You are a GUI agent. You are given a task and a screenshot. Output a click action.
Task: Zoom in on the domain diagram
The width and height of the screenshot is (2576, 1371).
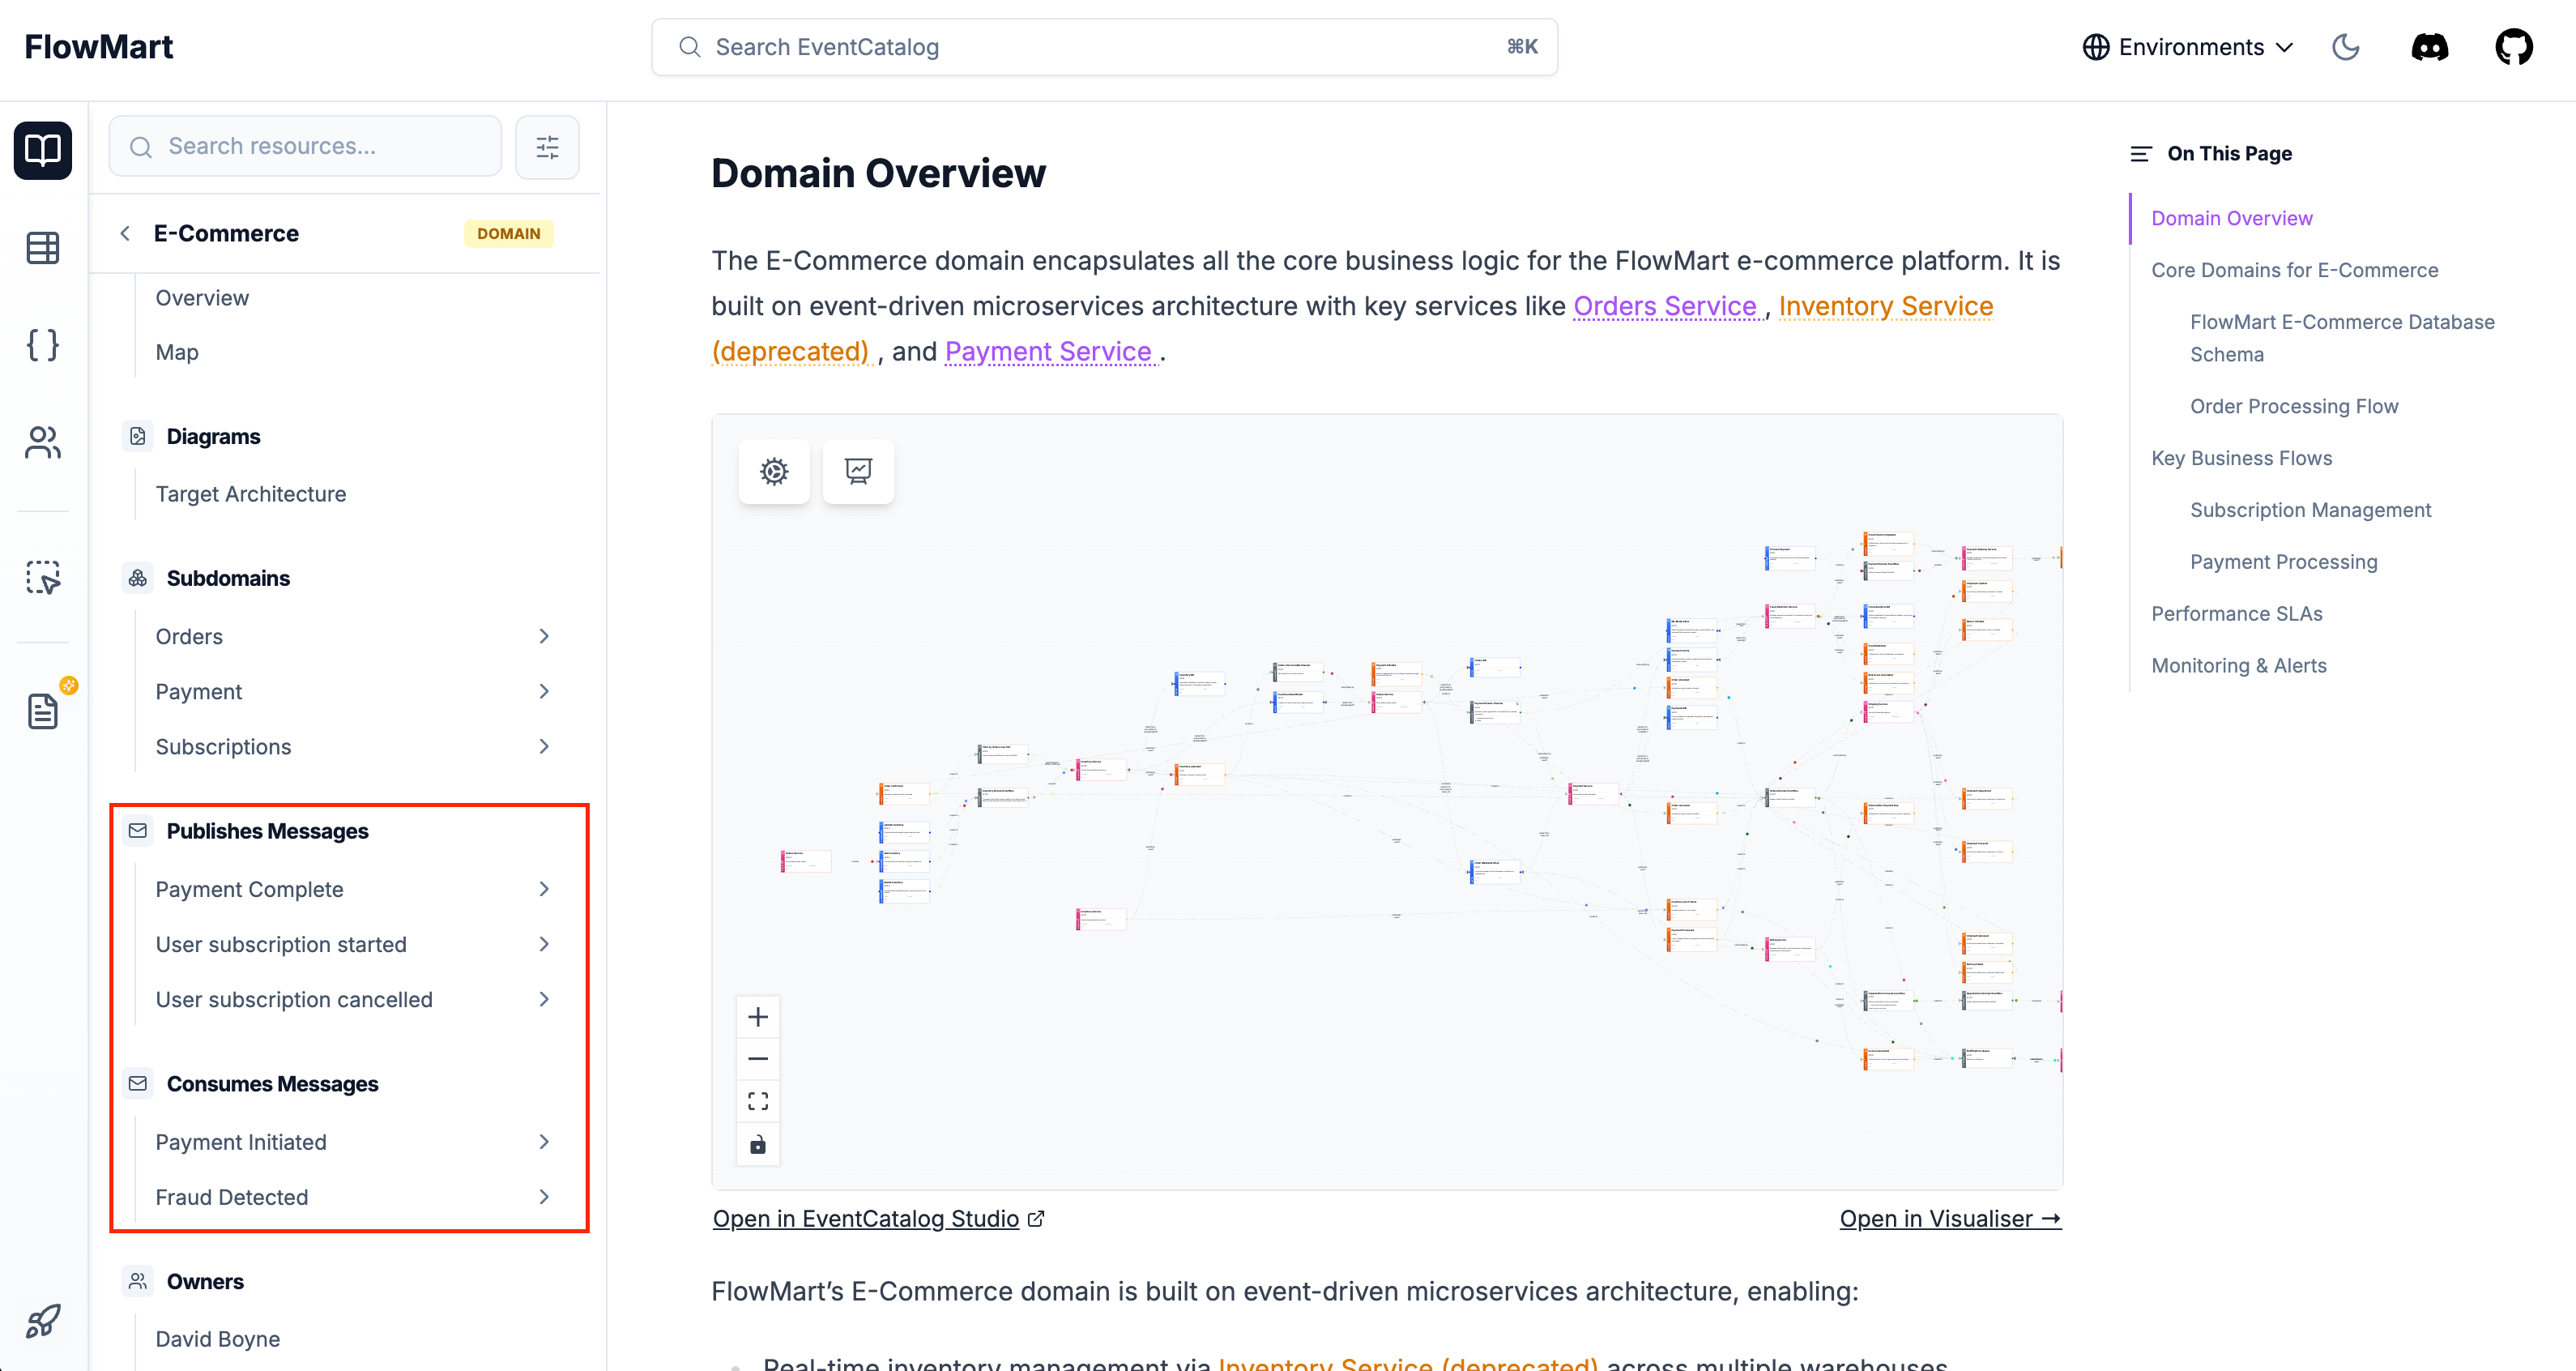pos(757,1017)
